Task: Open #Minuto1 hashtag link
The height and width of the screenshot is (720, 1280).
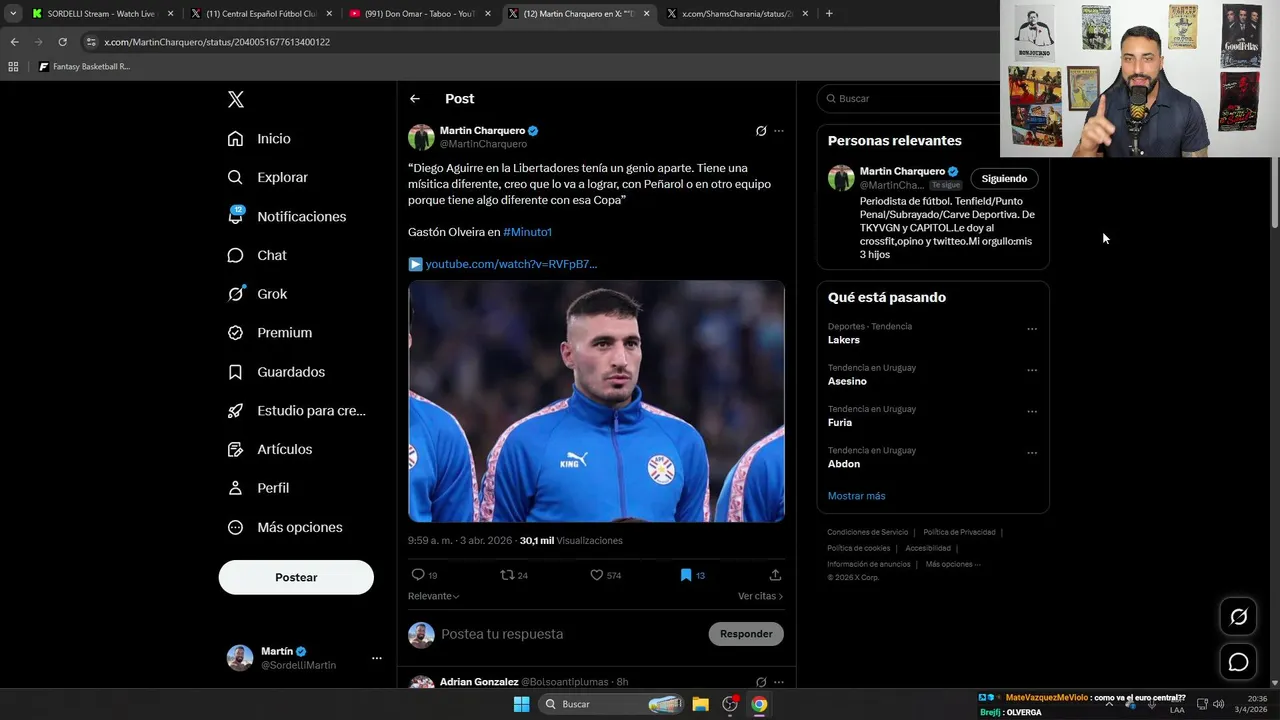Action: click(x=528, y=232)
